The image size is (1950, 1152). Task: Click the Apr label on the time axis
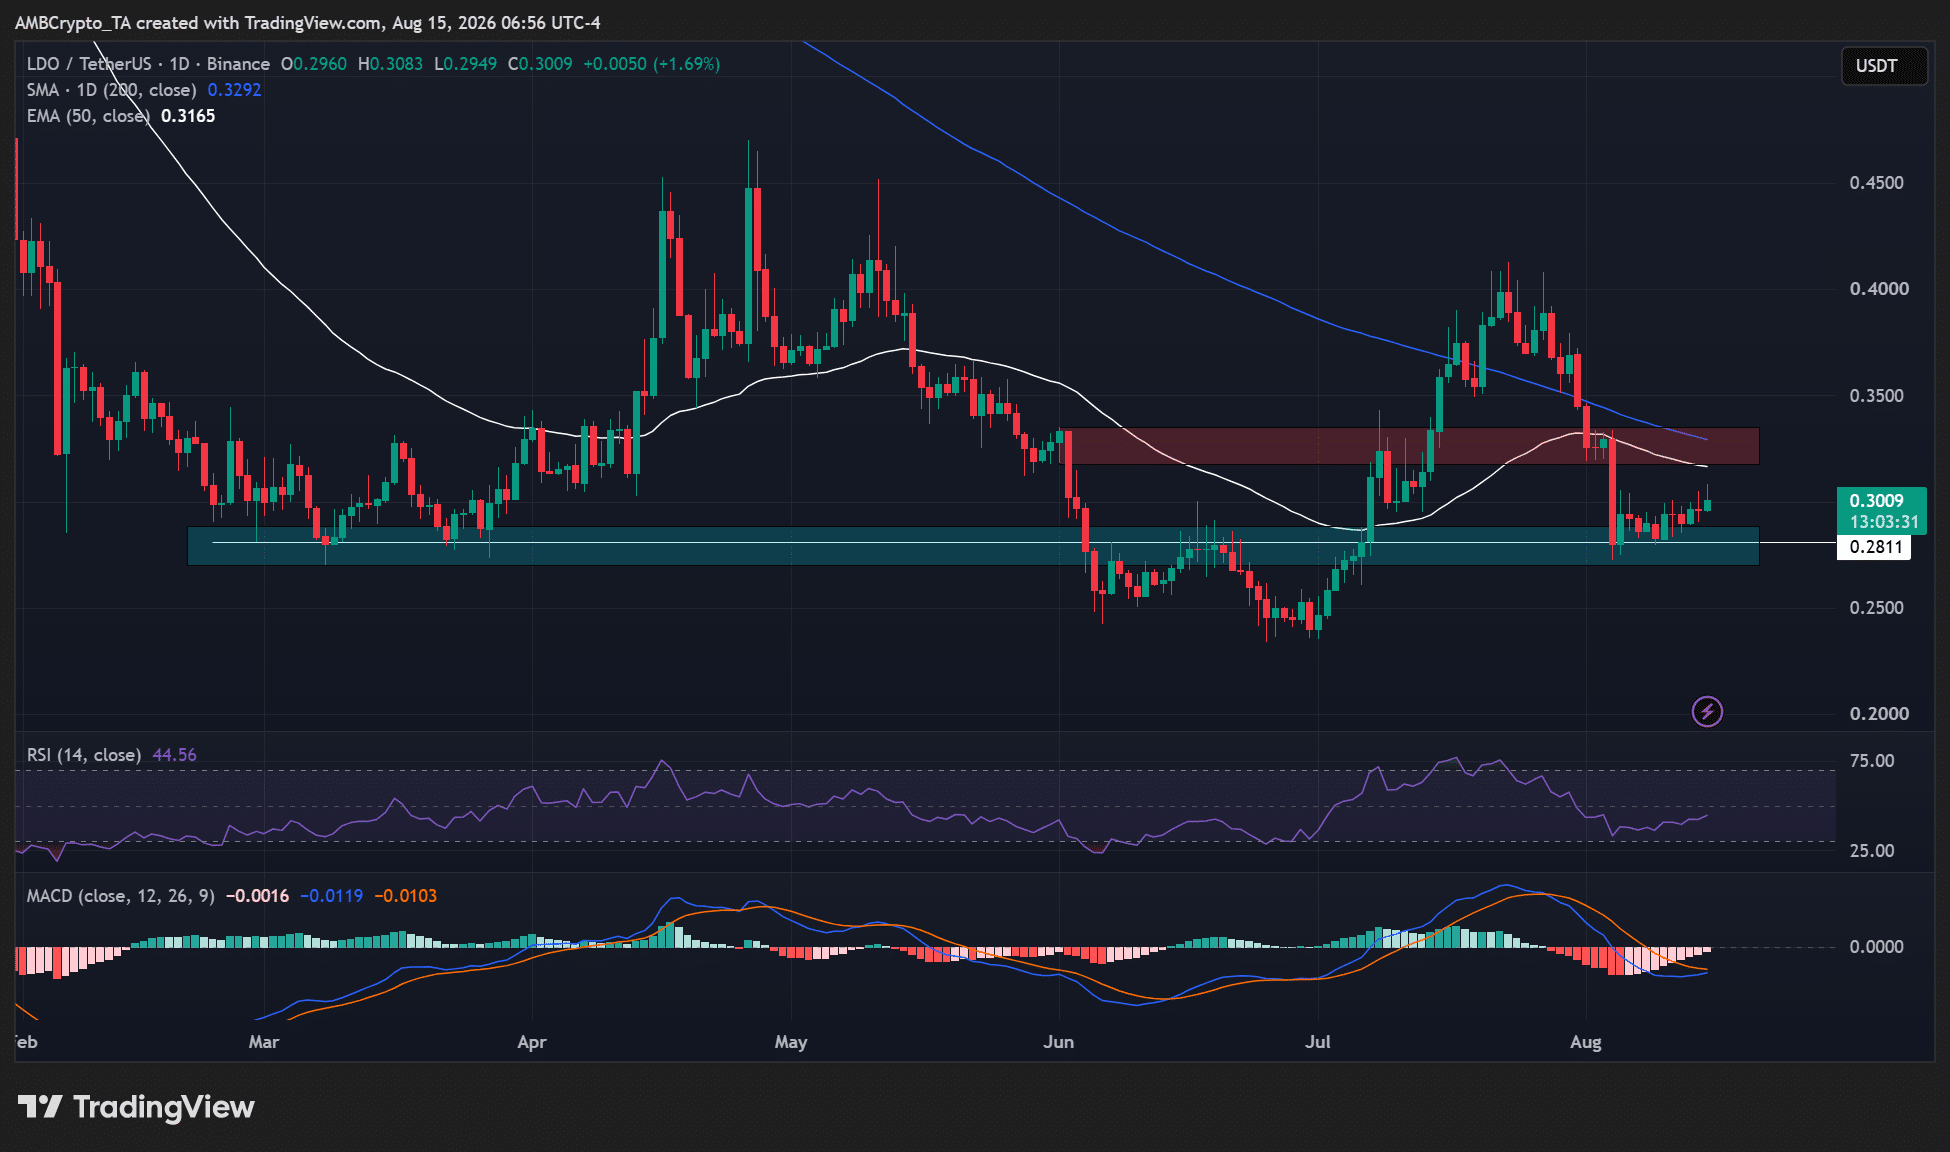pos(532,1042)
